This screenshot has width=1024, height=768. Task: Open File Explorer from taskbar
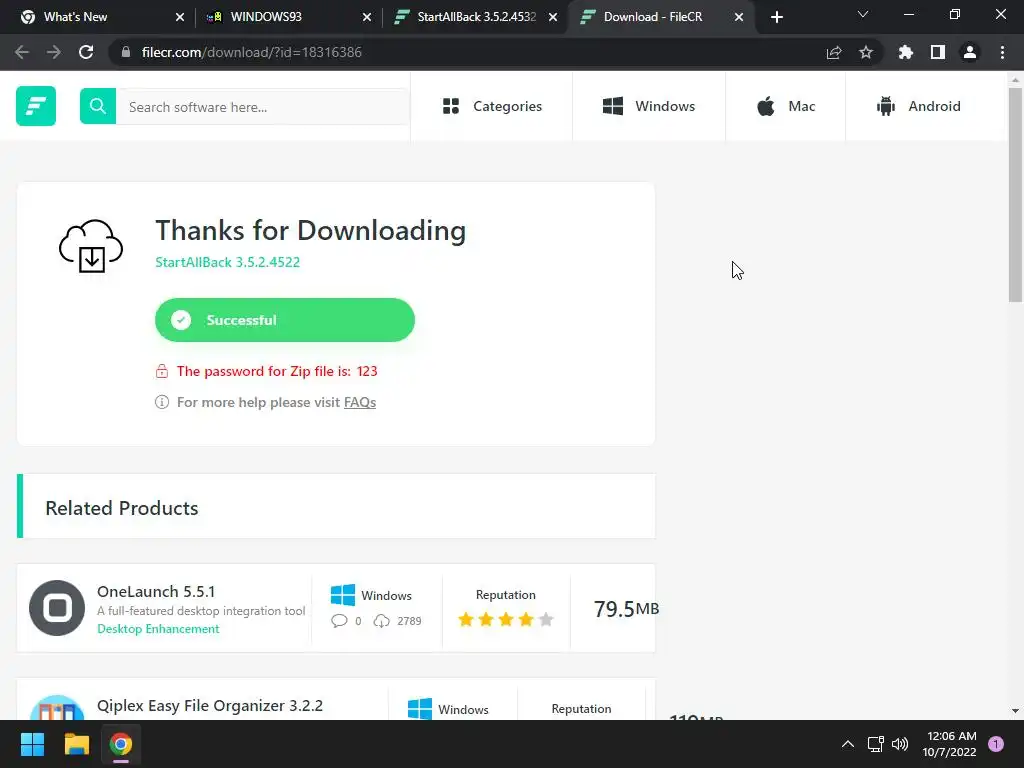point(76,744)
